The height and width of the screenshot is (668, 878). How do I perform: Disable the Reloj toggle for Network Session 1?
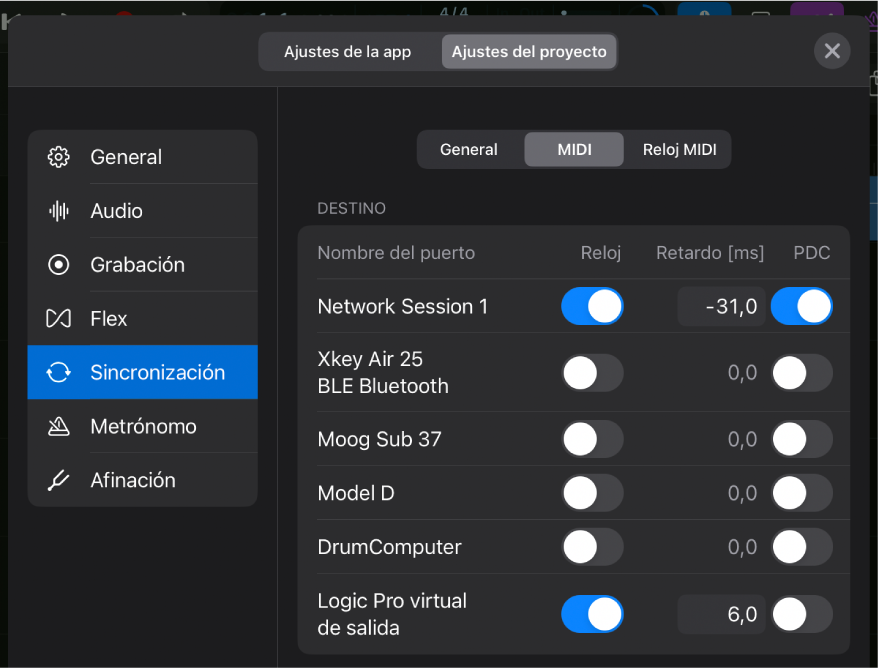592,306
